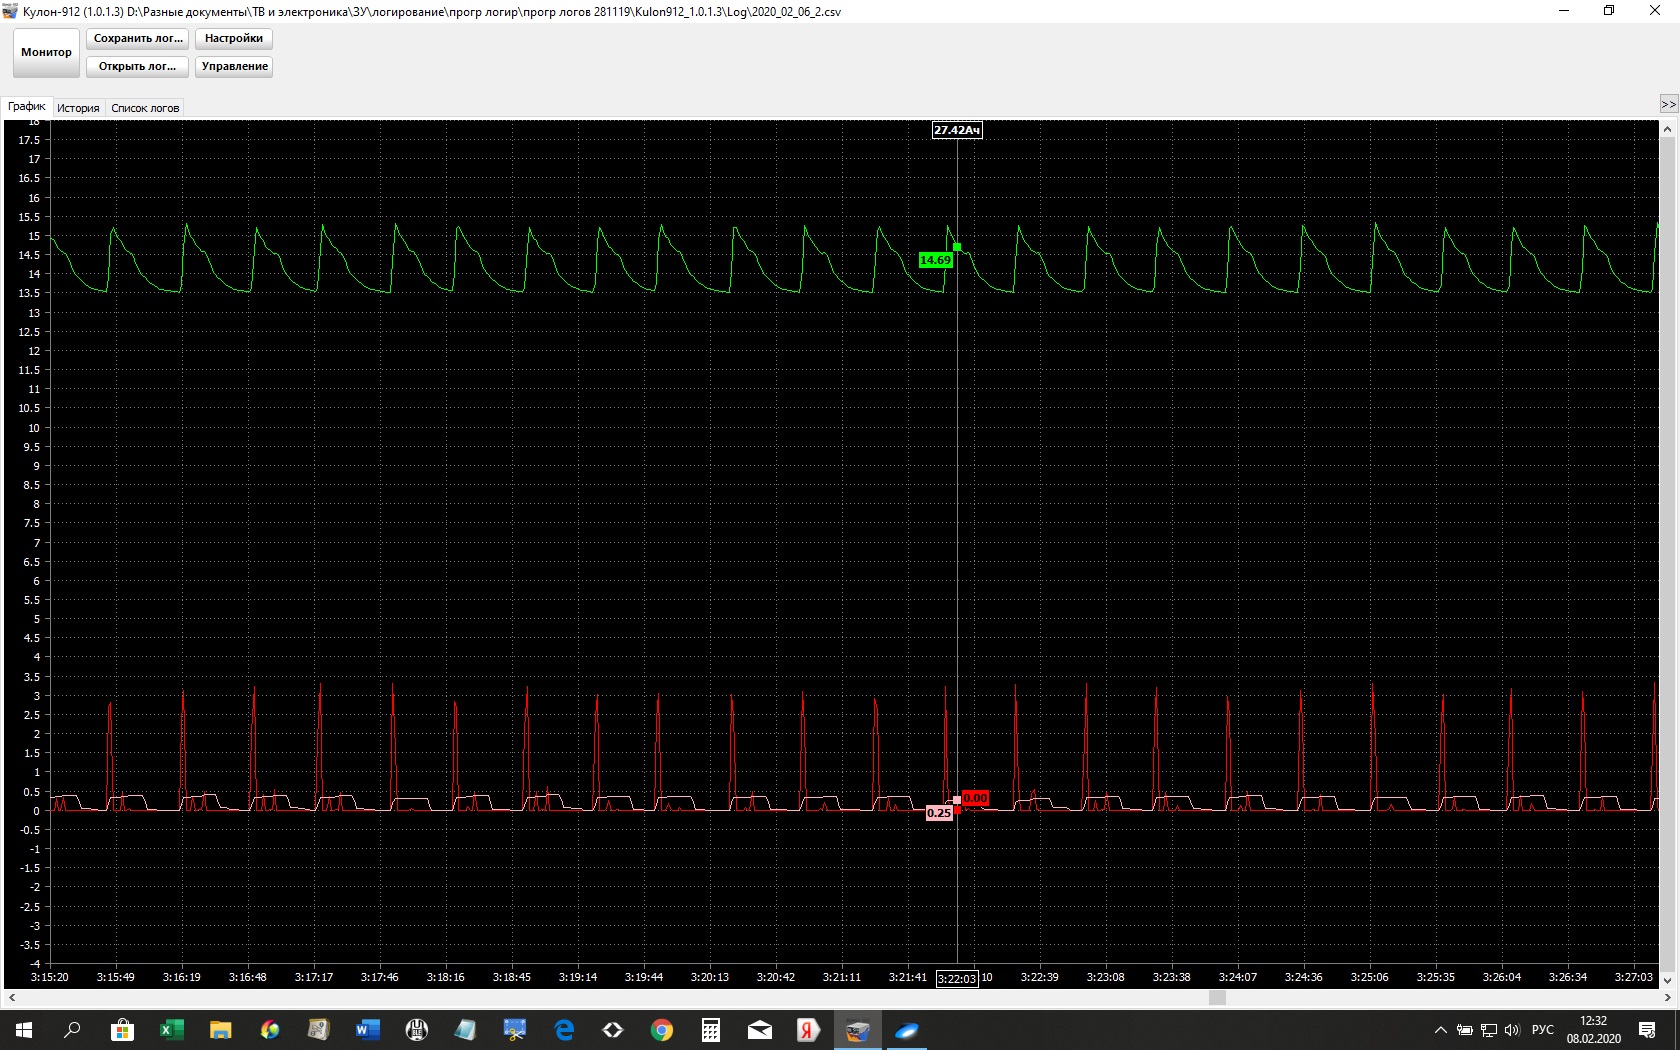Click the Управление button
The height and width of the screenshot is (1050, 1680).
[x=234, y=67]
